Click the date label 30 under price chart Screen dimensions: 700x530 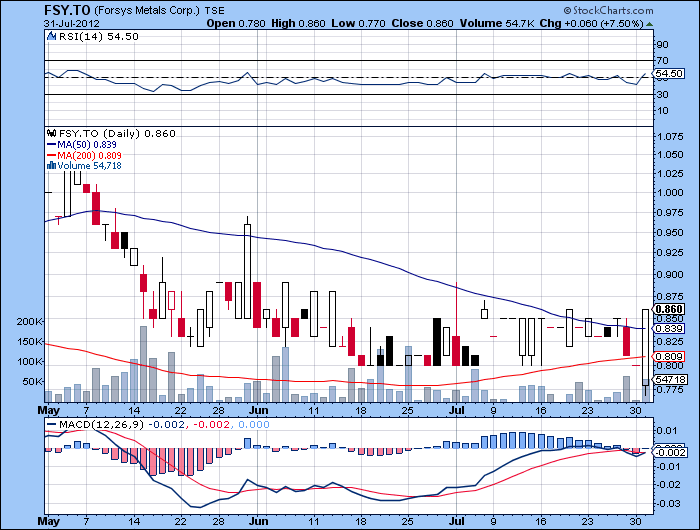click(635, 410)
